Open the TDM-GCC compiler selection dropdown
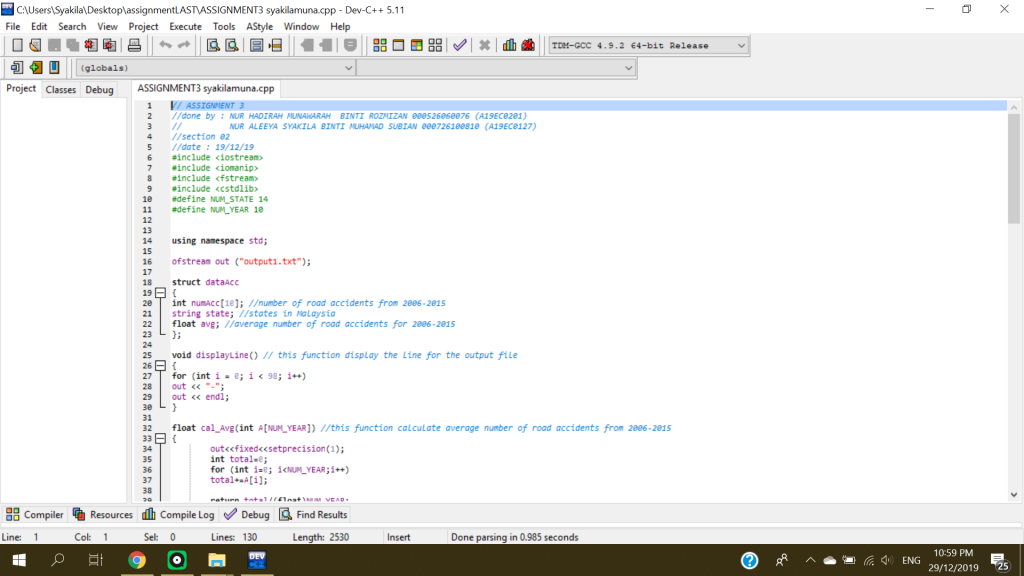 pos(740,45)
